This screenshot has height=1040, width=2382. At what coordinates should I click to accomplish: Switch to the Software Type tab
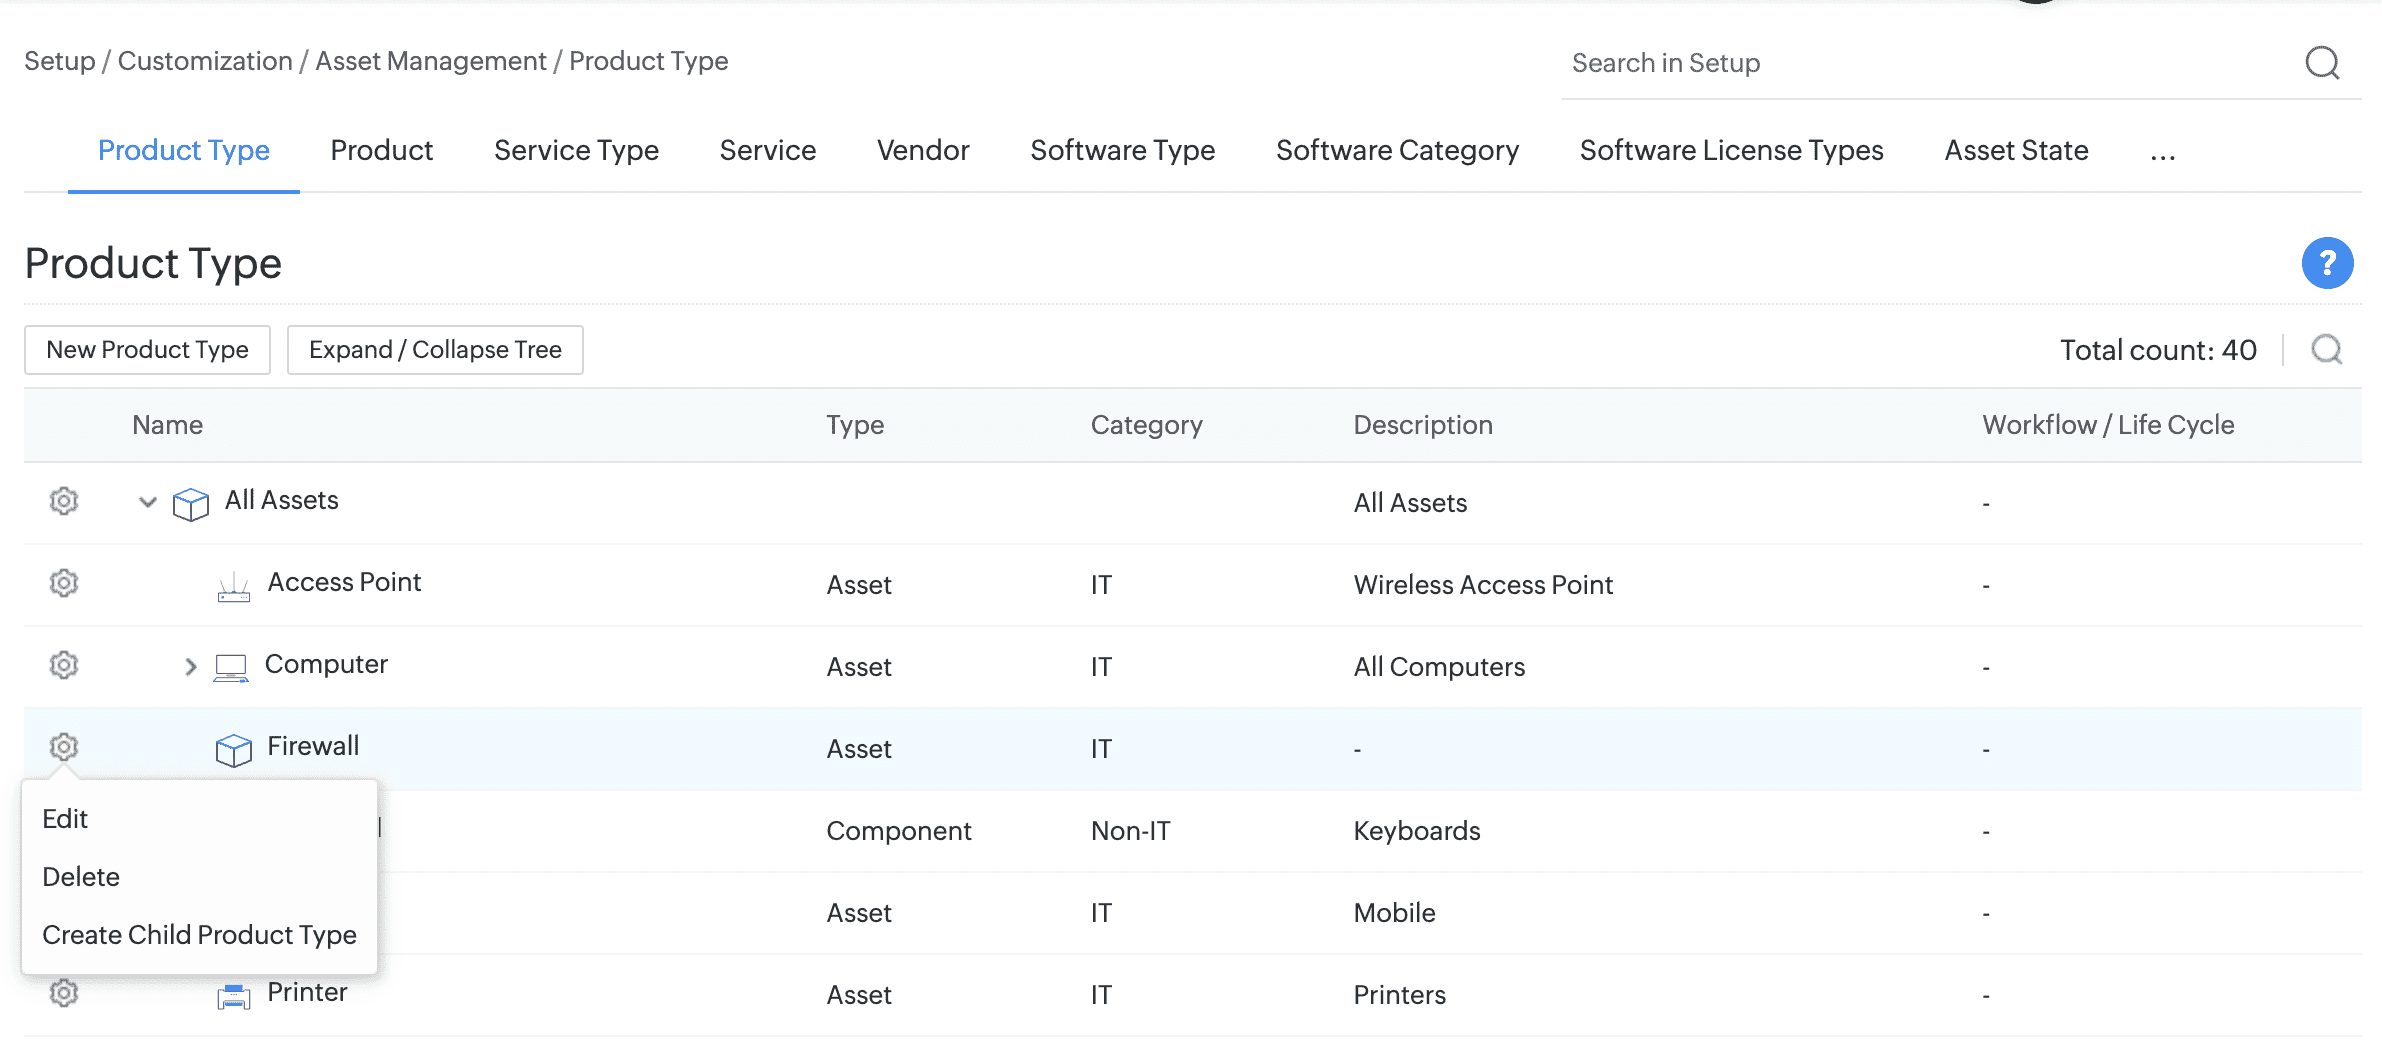1122,150
